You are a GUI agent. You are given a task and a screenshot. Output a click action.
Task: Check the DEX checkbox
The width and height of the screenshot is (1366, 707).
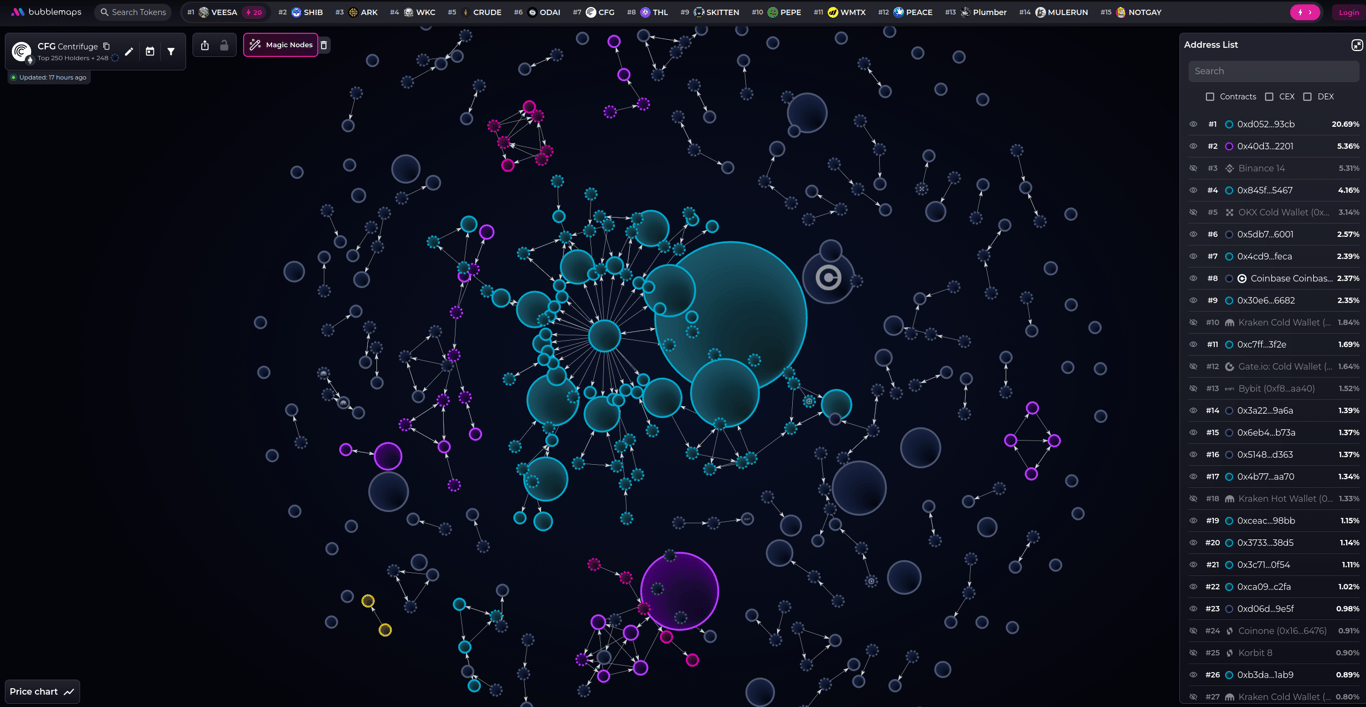pos(1309,96)
